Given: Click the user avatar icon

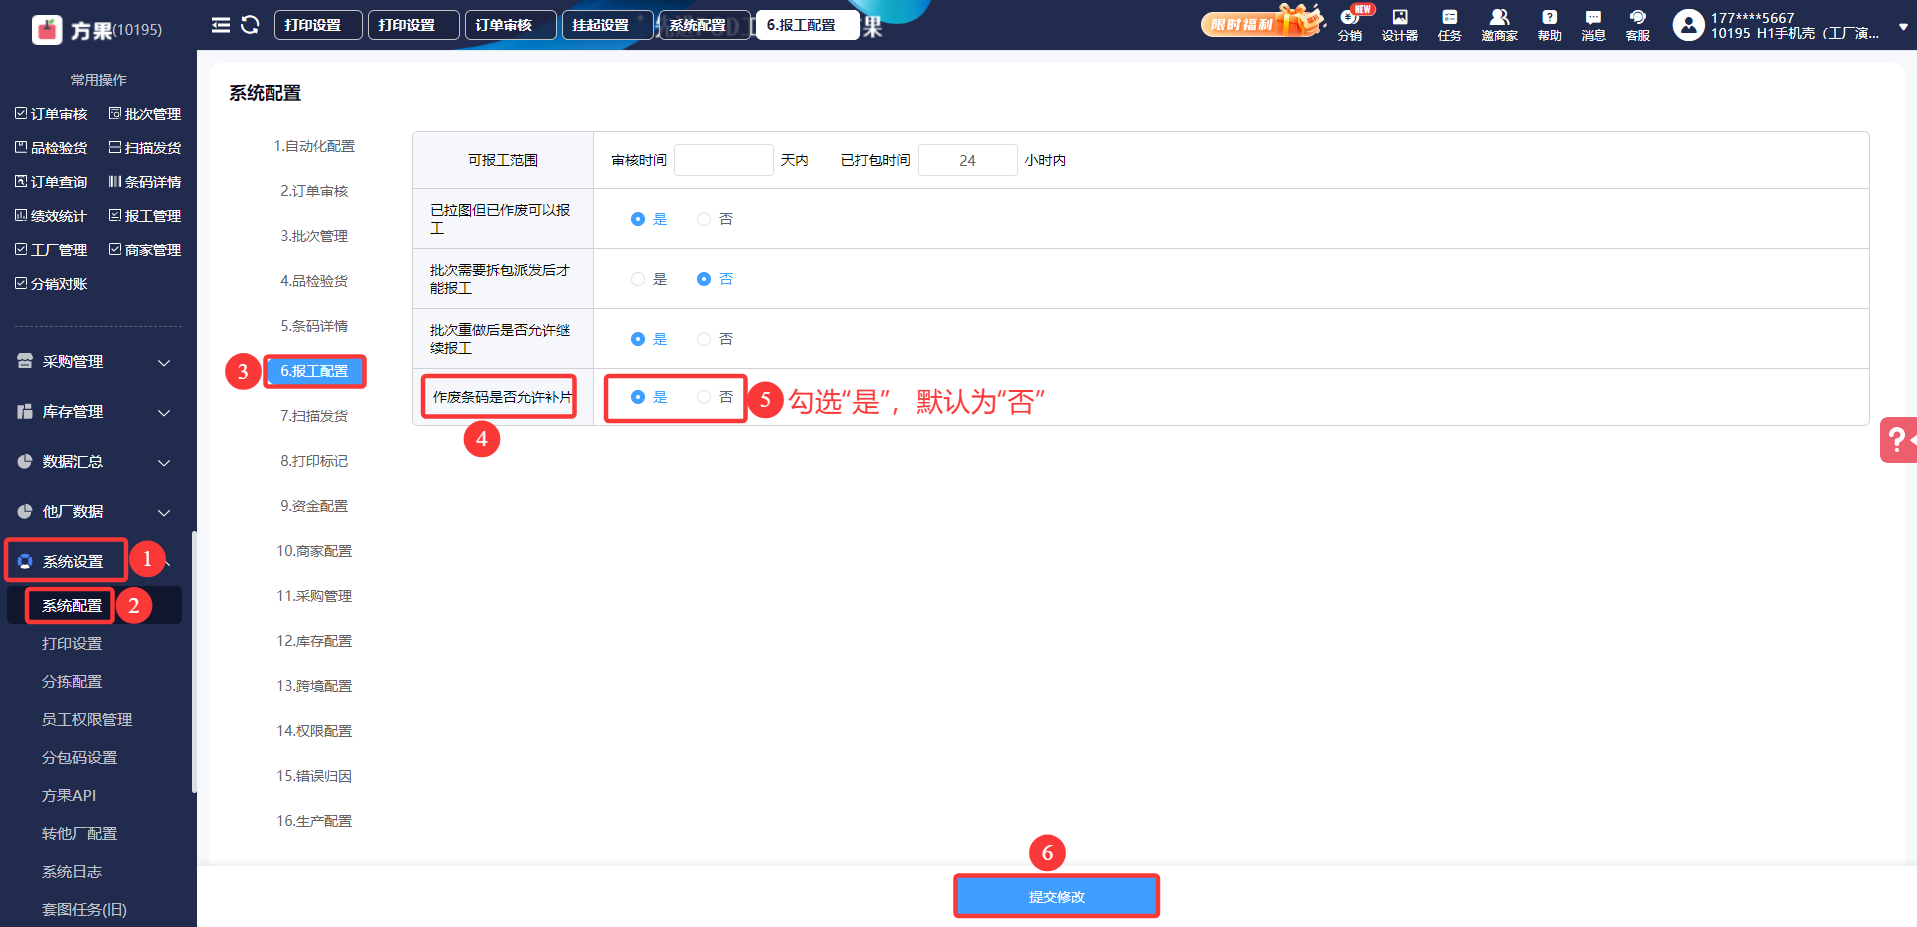Looking at the screenshot, I should (1688, 25).
